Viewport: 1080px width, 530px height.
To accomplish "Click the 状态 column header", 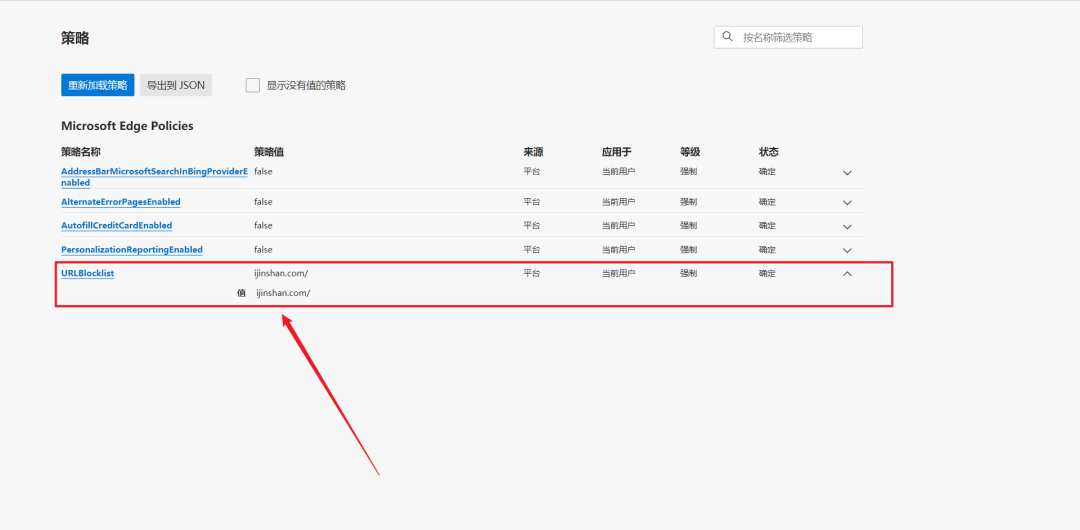I will pyautogui.click(x=768, y=152).
